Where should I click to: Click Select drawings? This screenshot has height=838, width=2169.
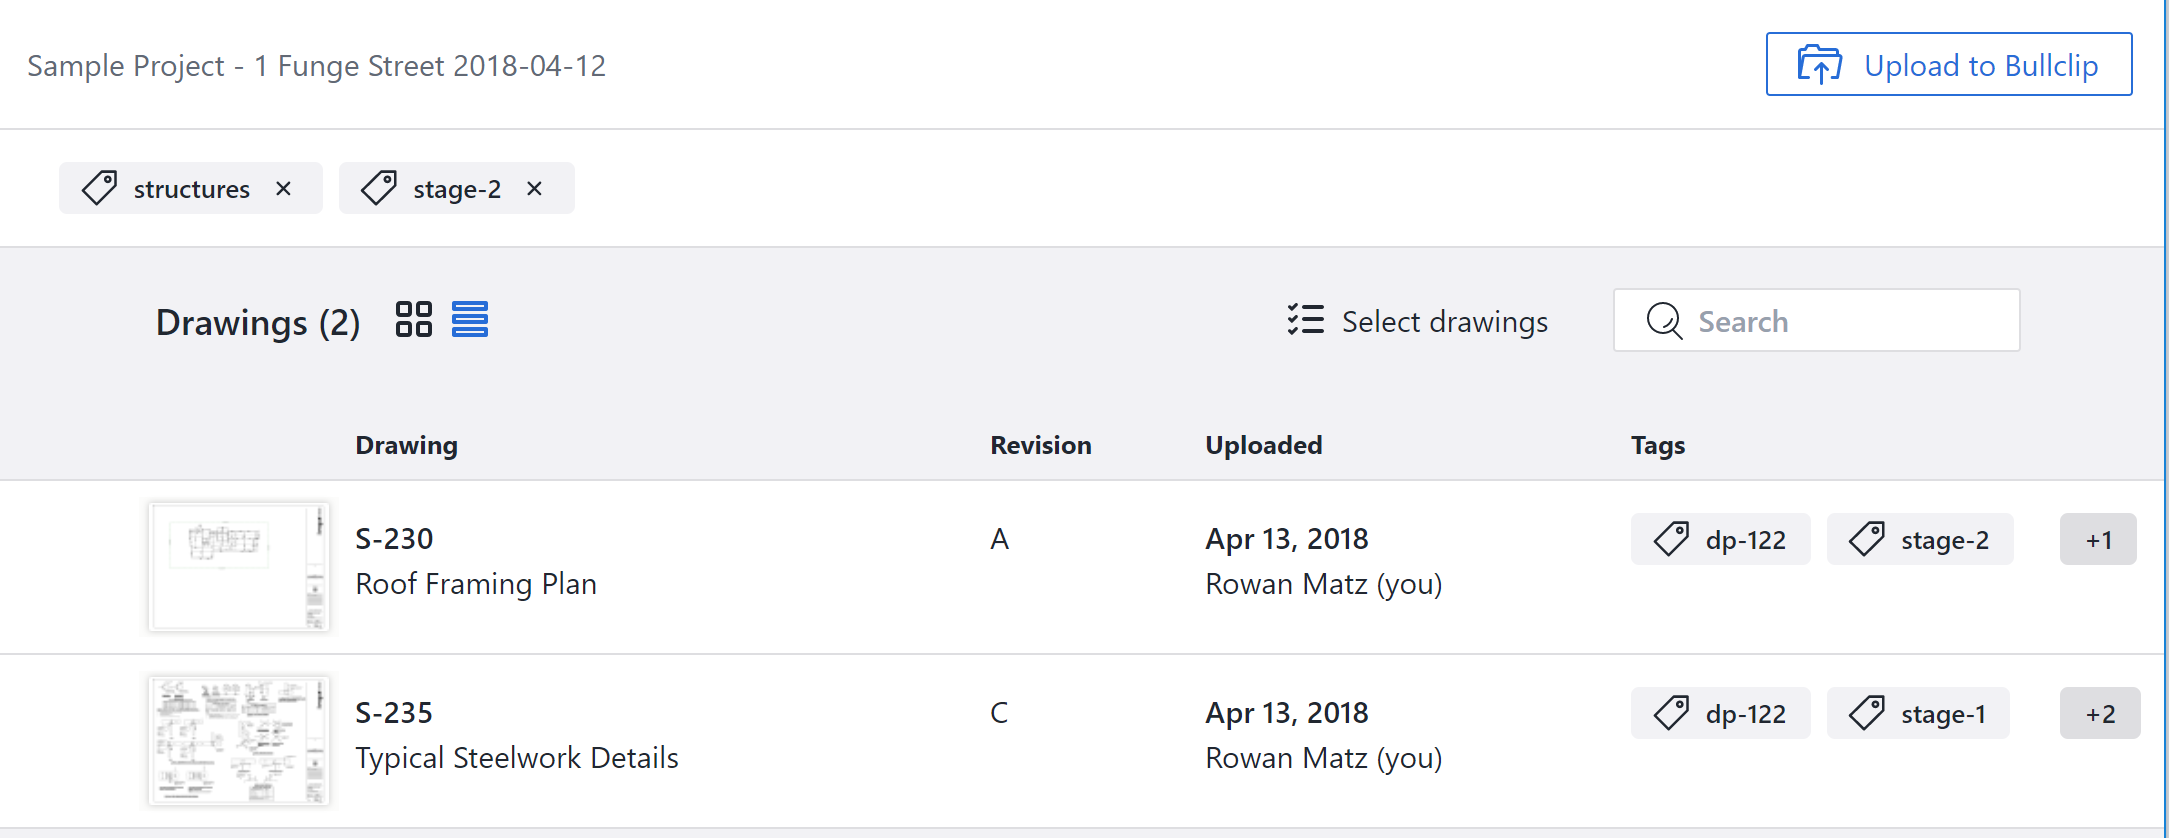tap(1444, 322)
